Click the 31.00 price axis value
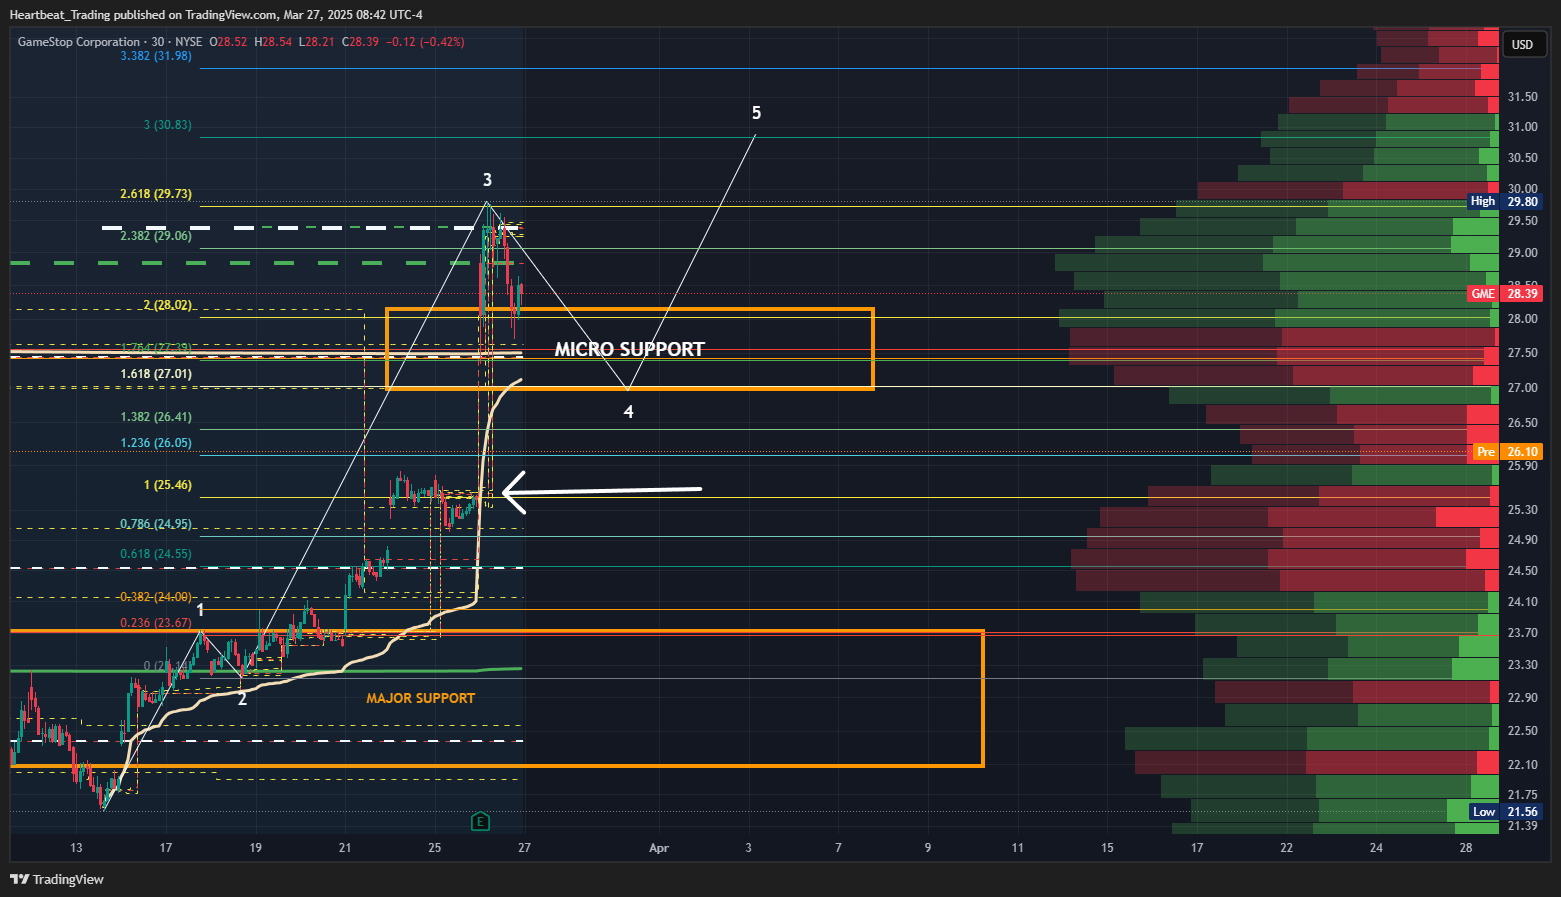 click(x=1523, y=127)
